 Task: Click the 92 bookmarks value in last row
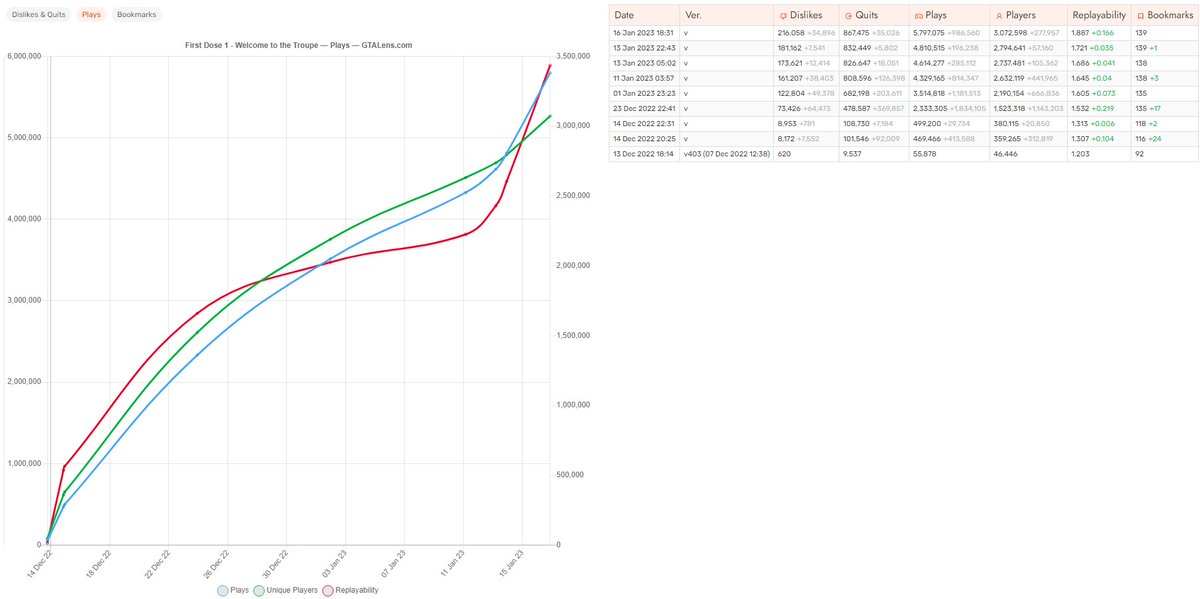pyautogui.click(x=1141, y=154)
